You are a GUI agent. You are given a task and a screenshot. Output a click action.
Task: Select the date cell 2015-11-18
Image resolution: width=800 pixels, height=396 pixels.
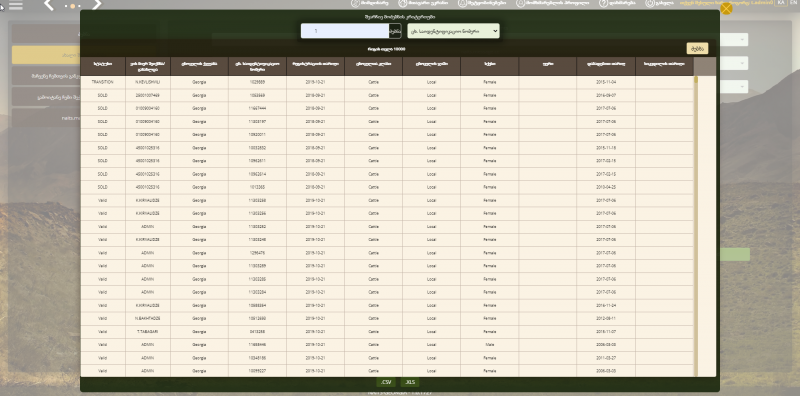click(606, 148)
